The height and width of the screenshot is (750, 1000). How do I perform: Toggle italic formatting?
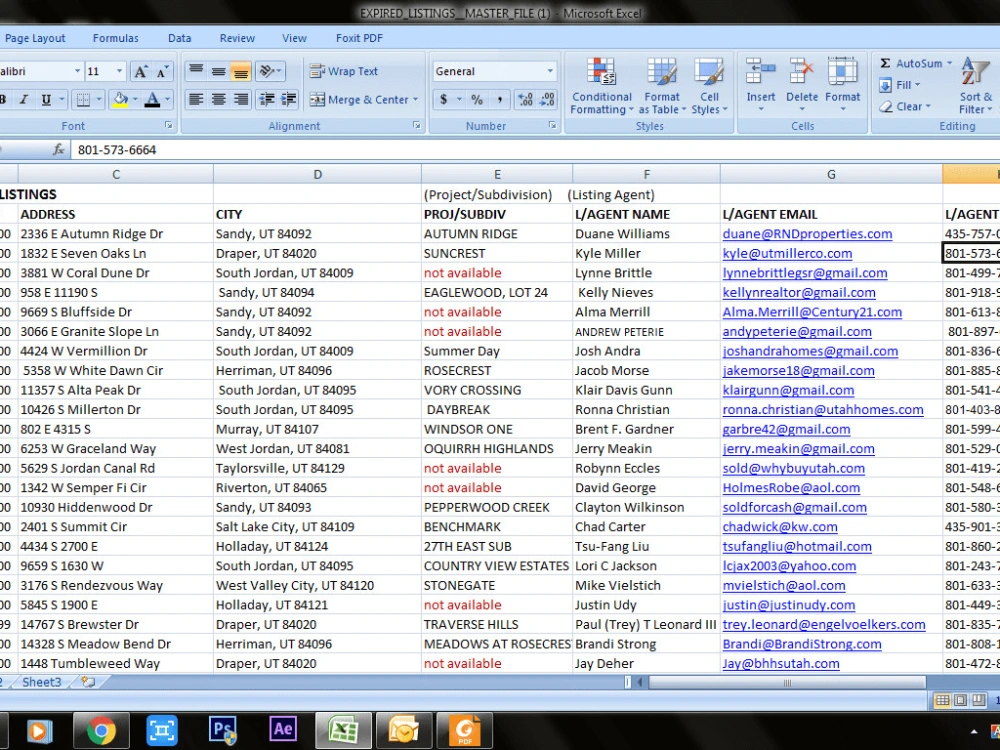point(27,100)
